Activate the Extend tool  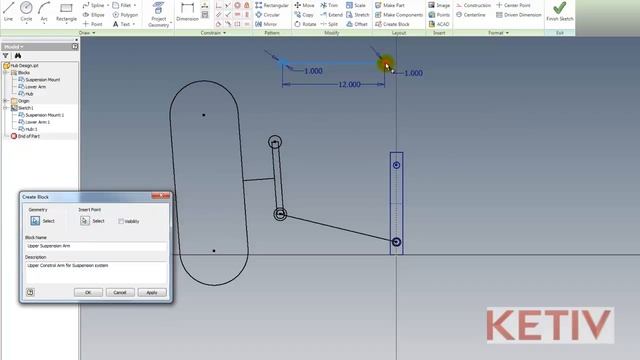pyautogui.click(x=331, y=15)
